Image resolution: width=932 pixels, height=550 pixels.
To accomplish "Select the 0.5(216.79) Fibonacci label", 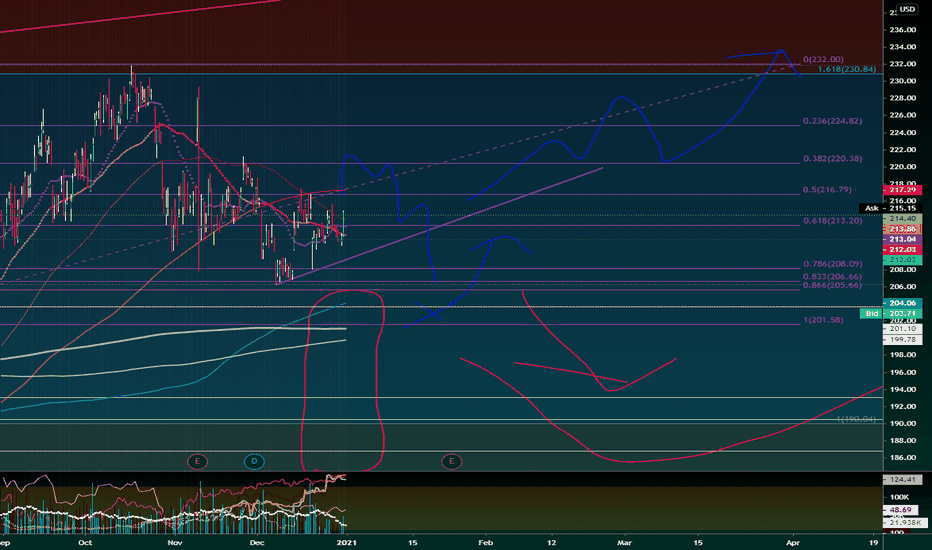I will point(827,190).
